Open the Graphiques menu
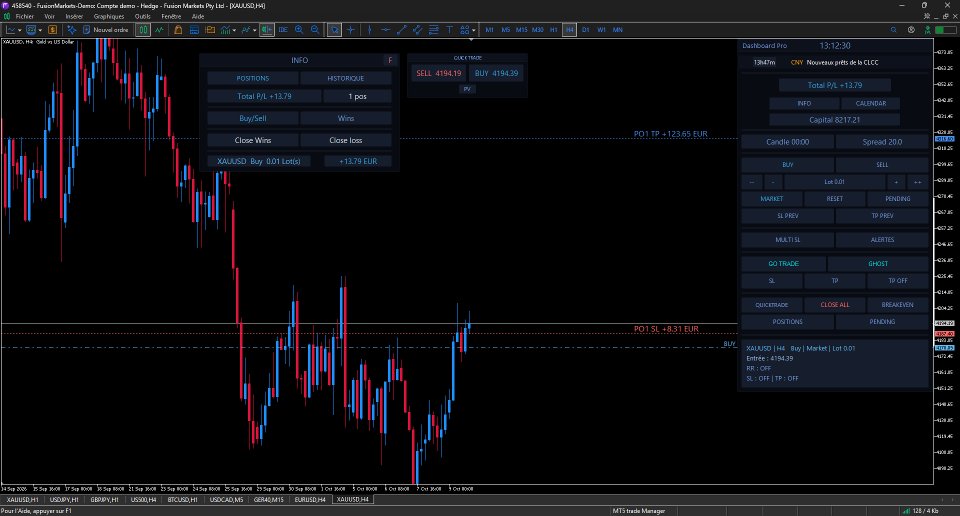The width and height of the screenshot is (960, 516). click(x=109, y=17)
